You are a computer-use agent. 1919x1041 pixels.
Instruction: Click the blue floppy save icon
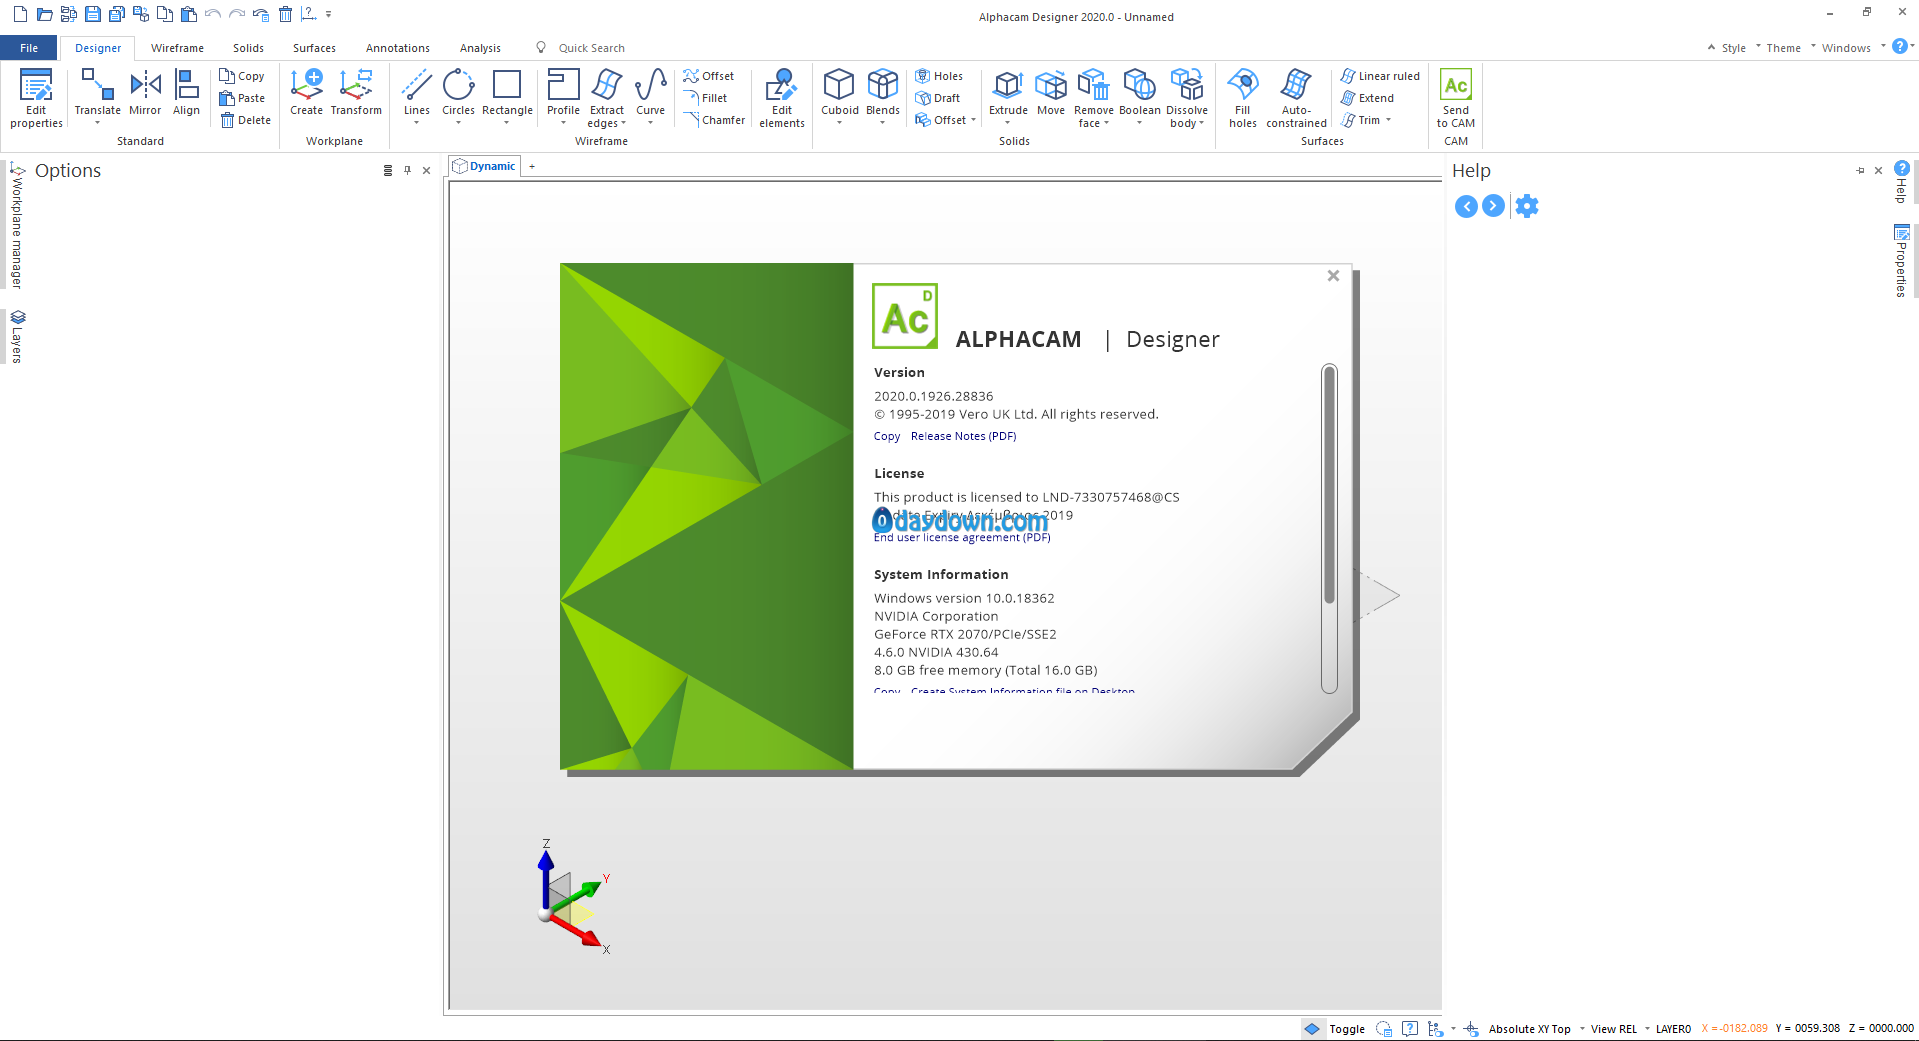[x=92, y=14]
